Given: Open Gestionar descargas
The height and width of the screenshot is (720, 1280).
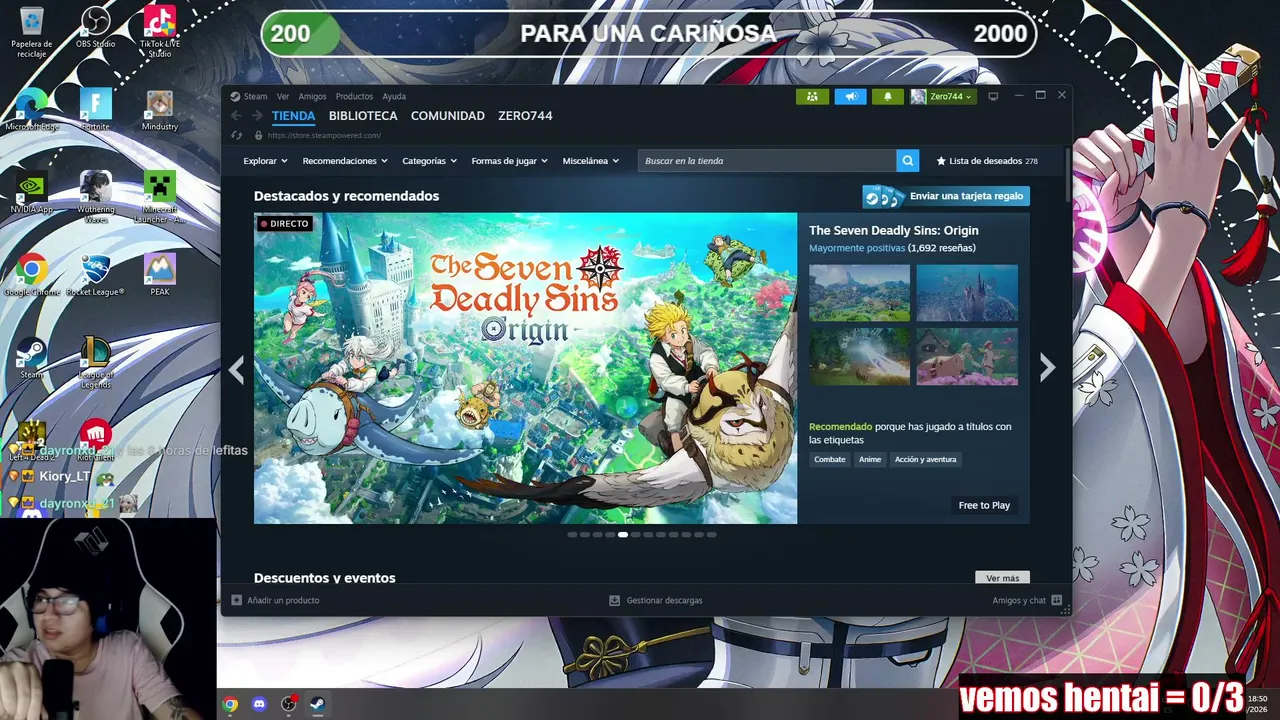Looking at the screenshot, I should [656, 600].
